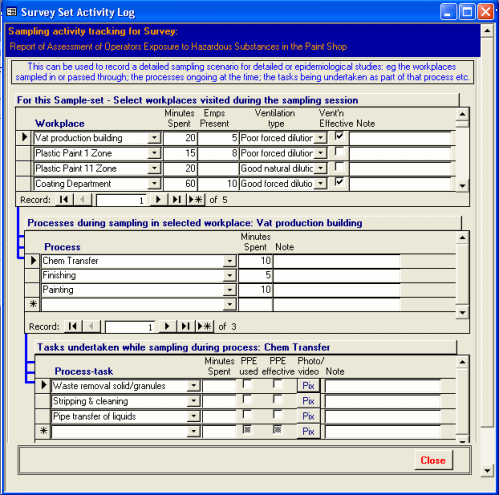Viewport: 499px width, 495px height.
Task: Go to first record in Workplace navigator
Action: point(64,200)
